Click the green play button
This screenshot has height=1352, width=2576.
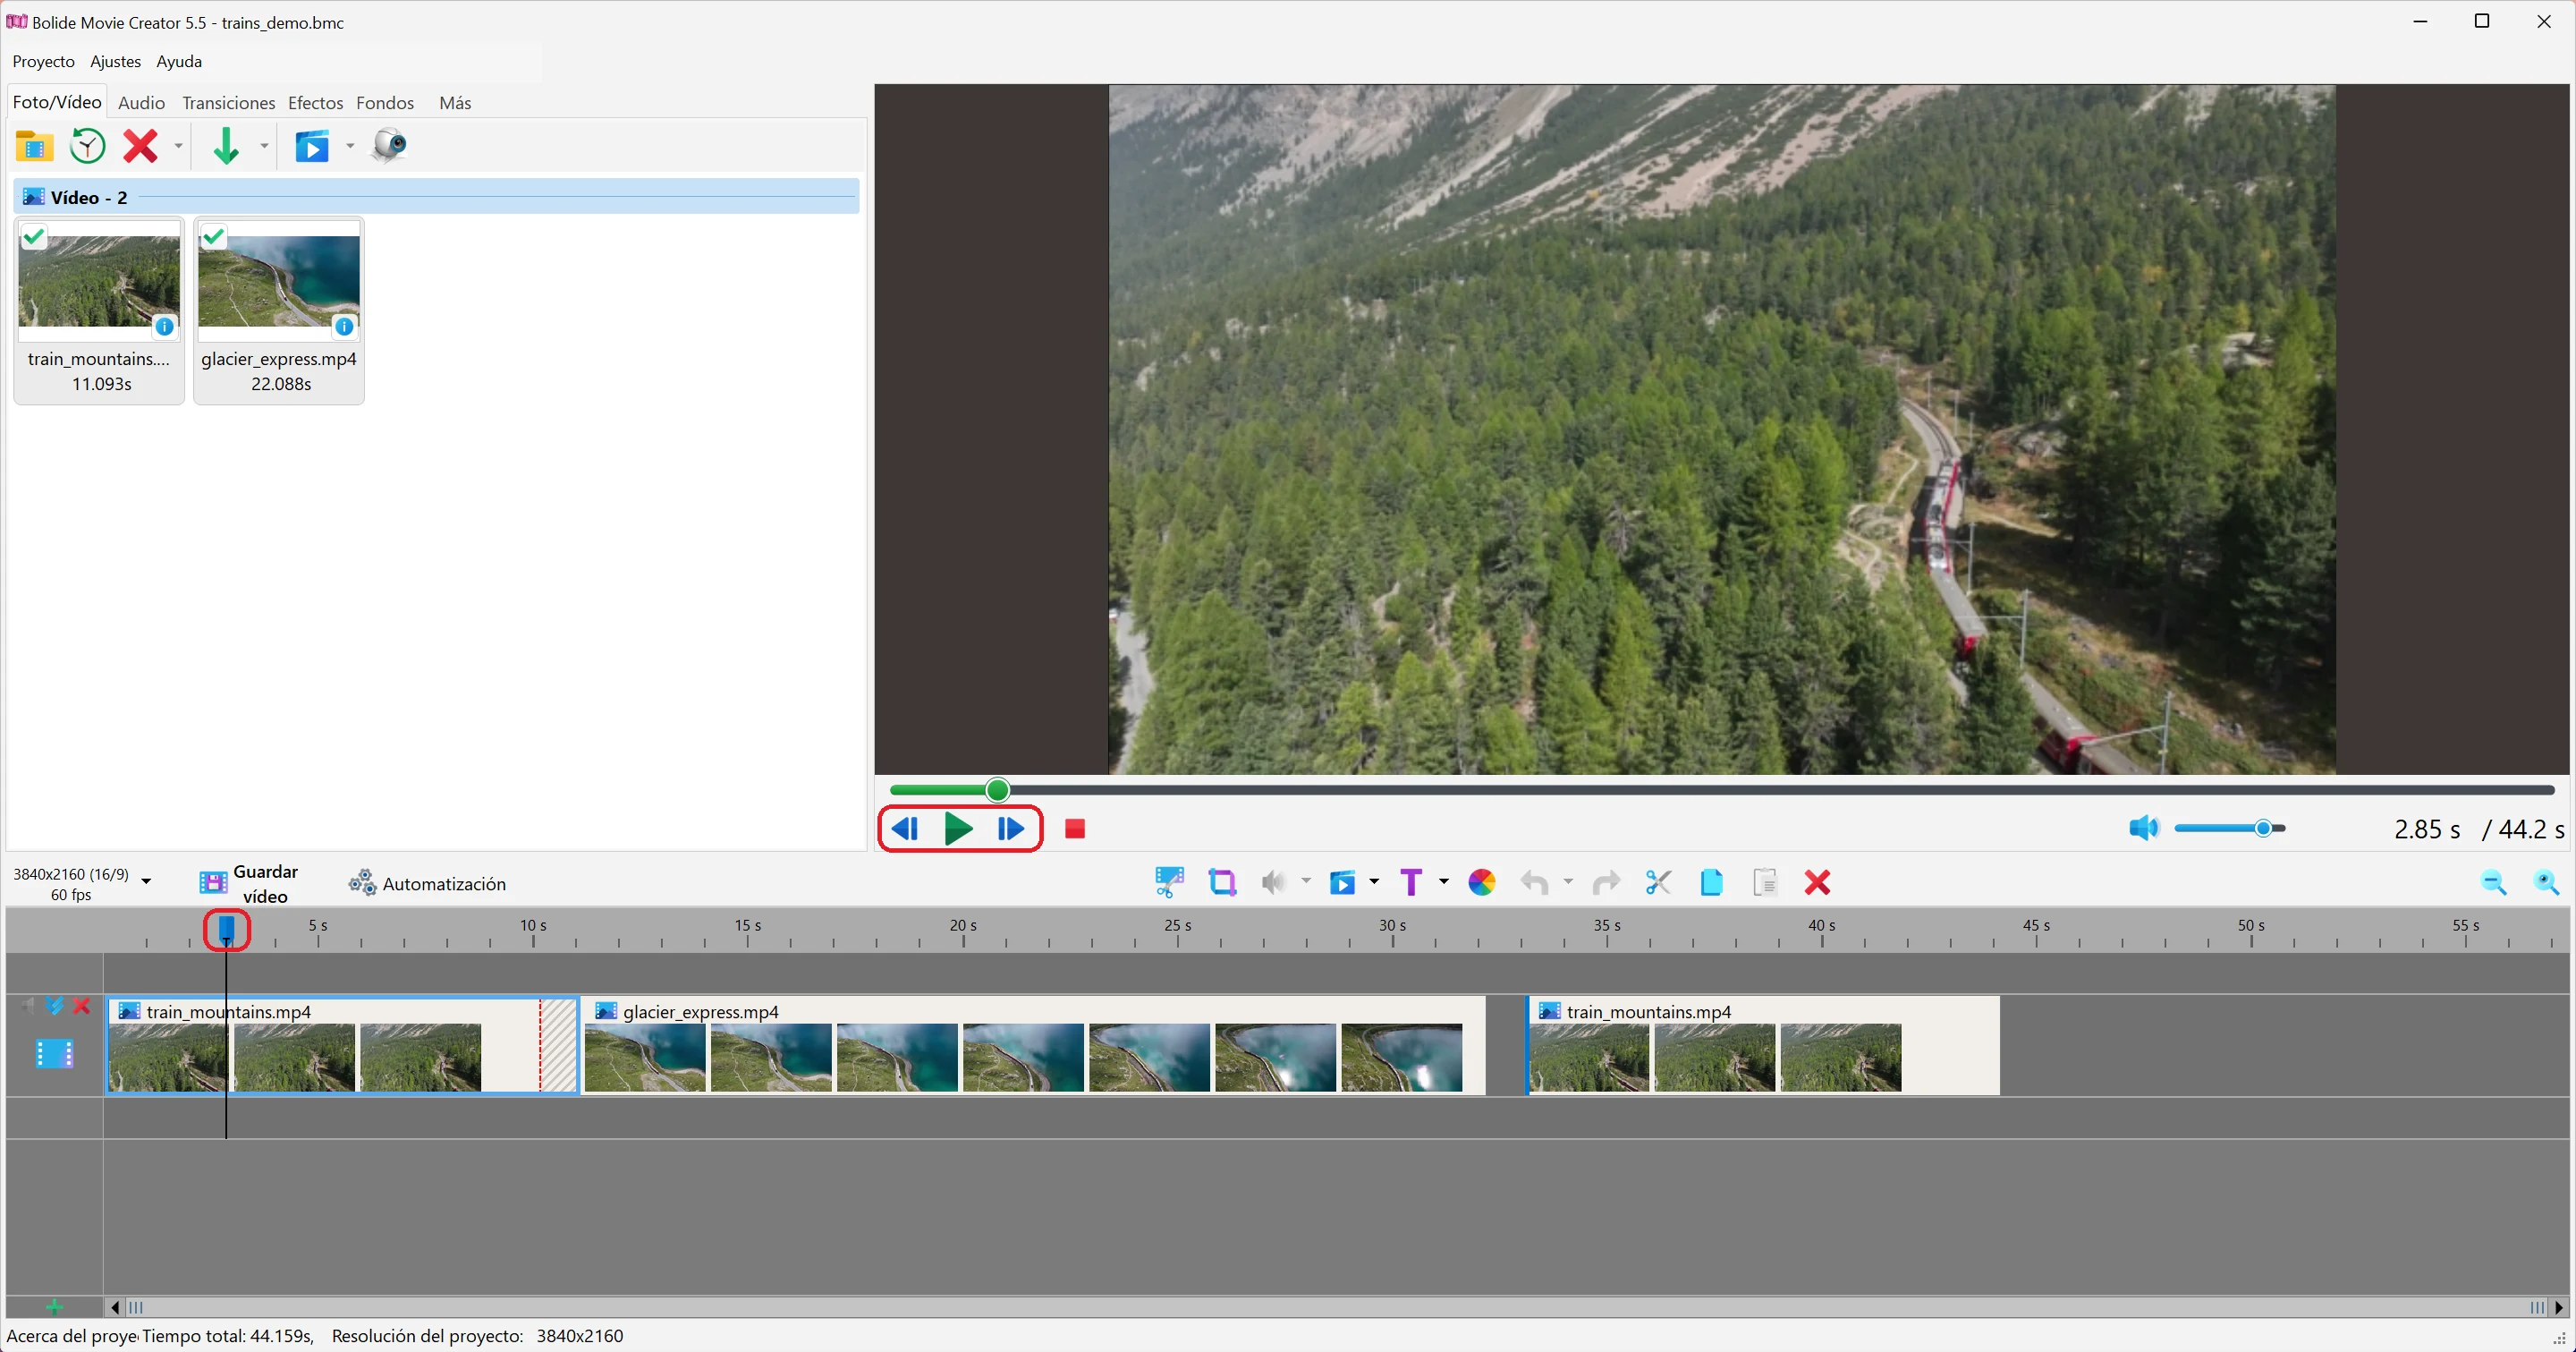click(x=958, y=828)
